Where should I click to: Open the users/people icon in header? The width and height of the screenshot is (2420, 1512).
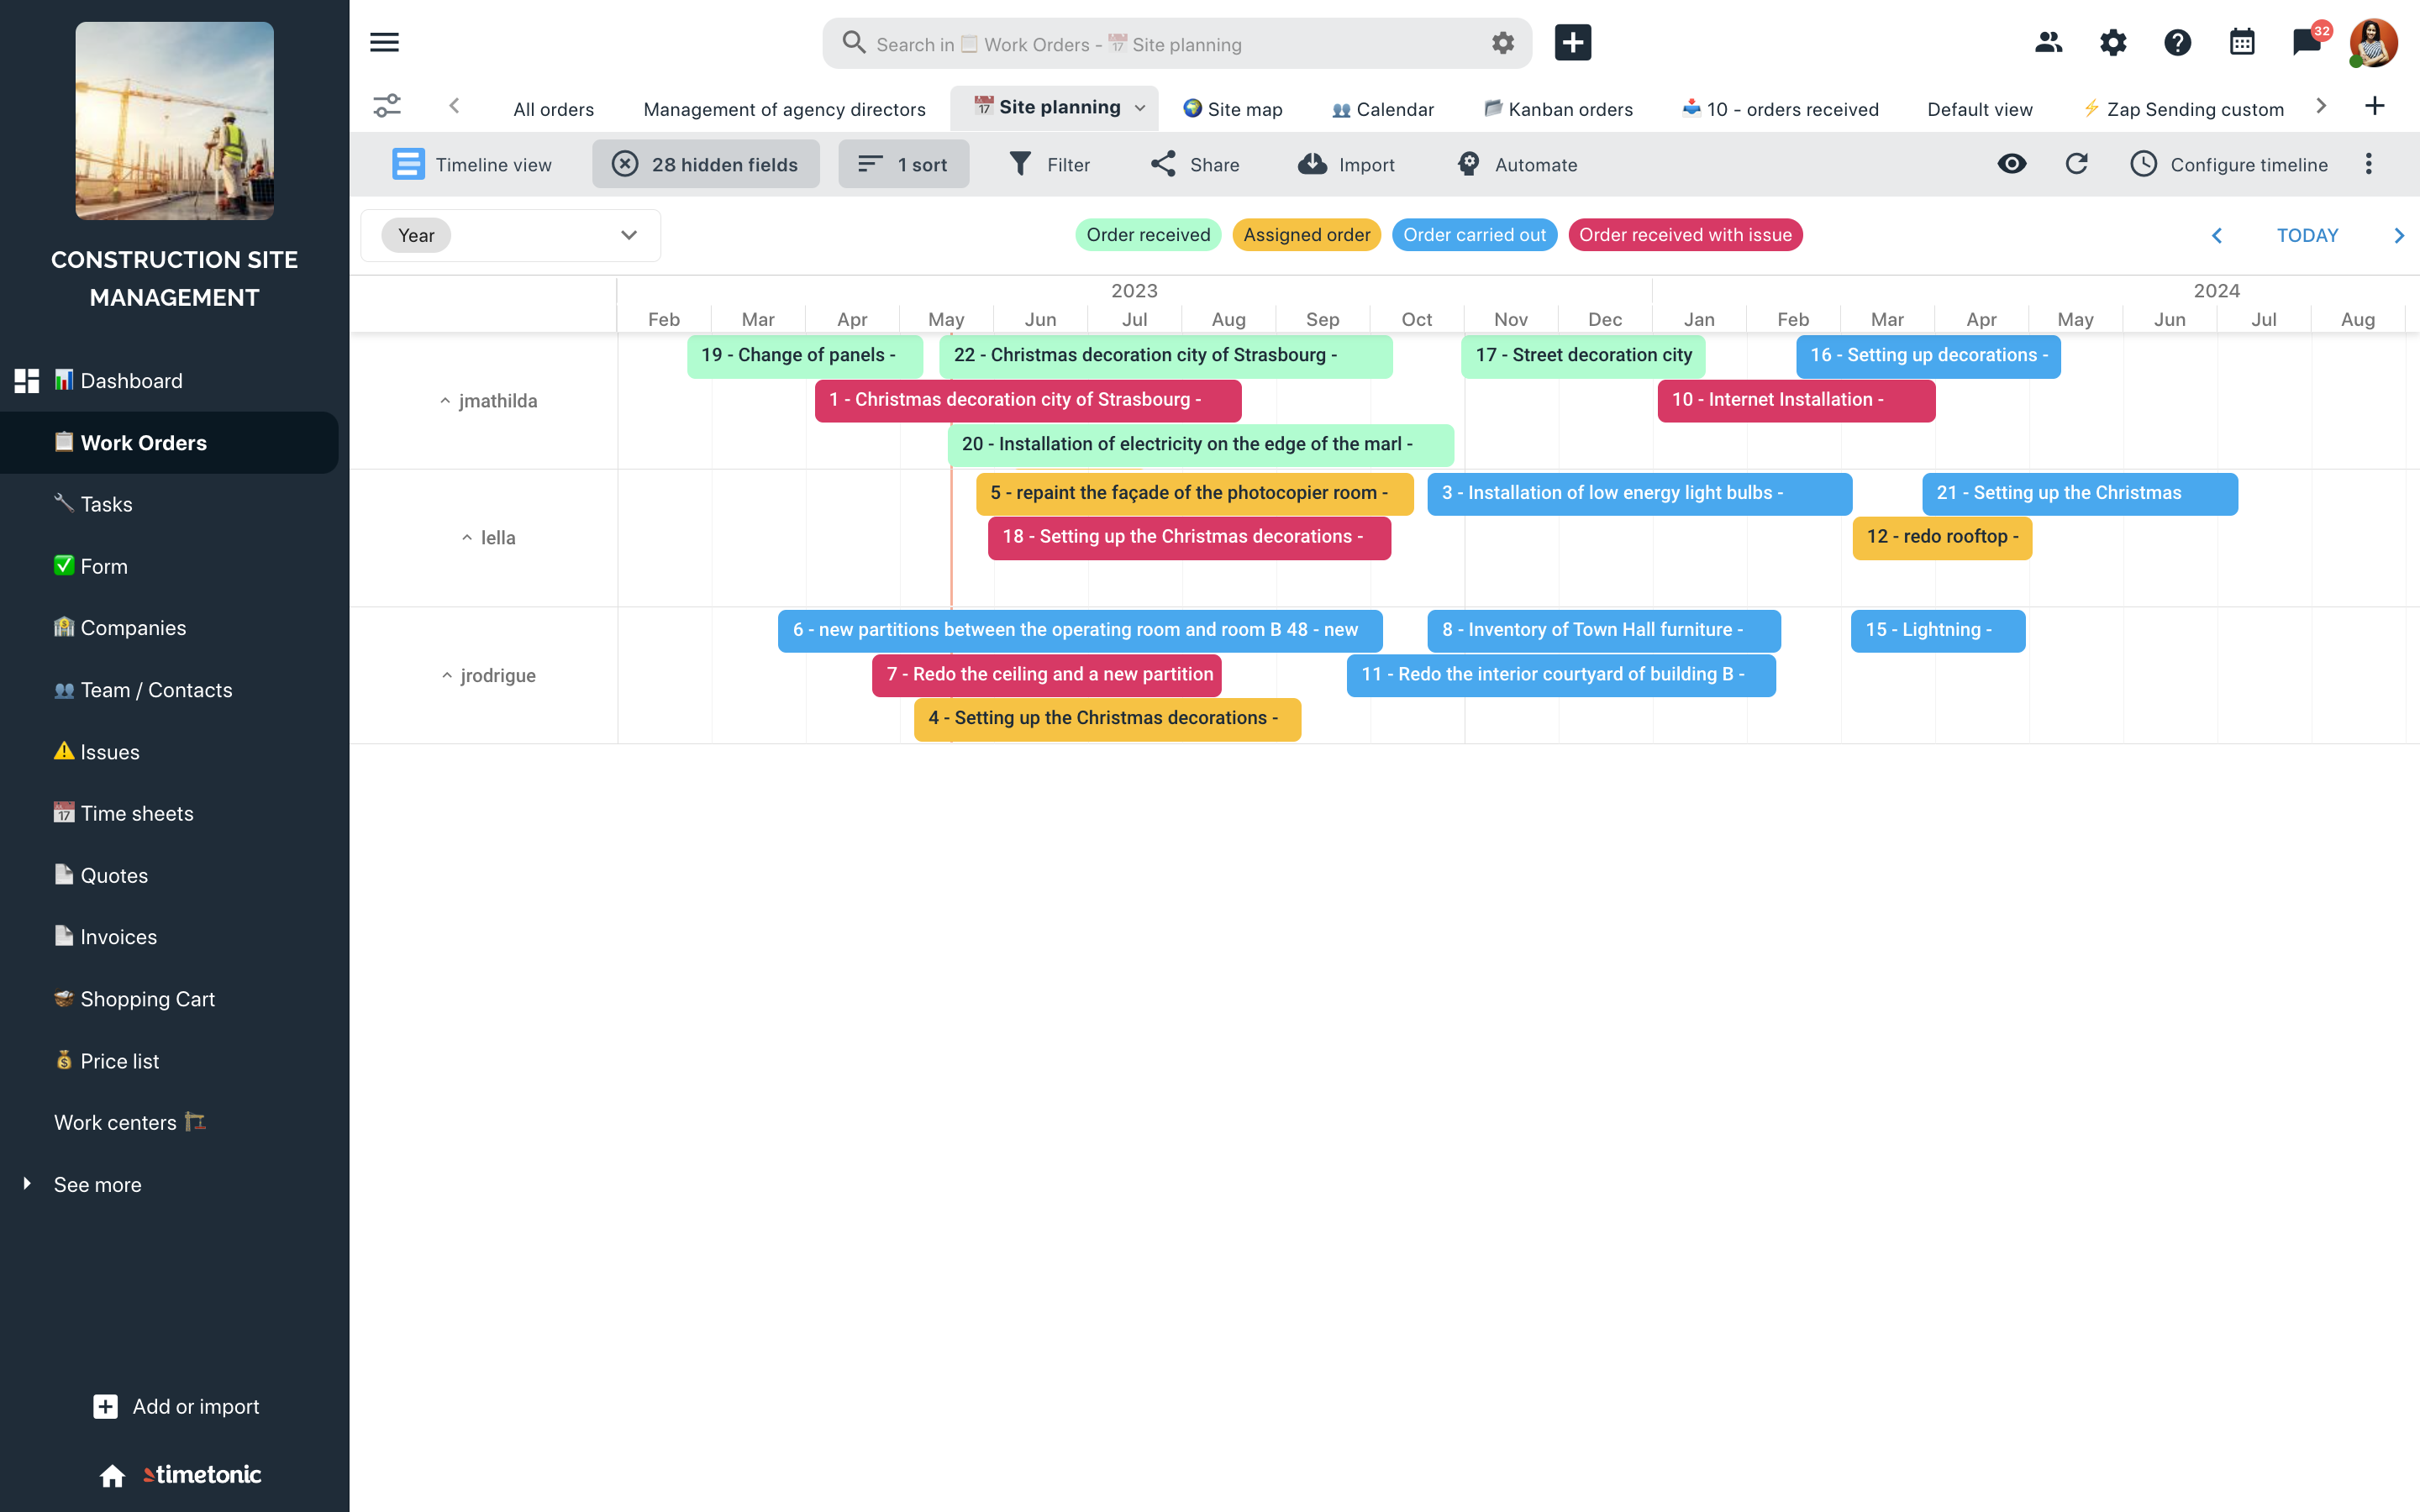tap(2048, 43)
